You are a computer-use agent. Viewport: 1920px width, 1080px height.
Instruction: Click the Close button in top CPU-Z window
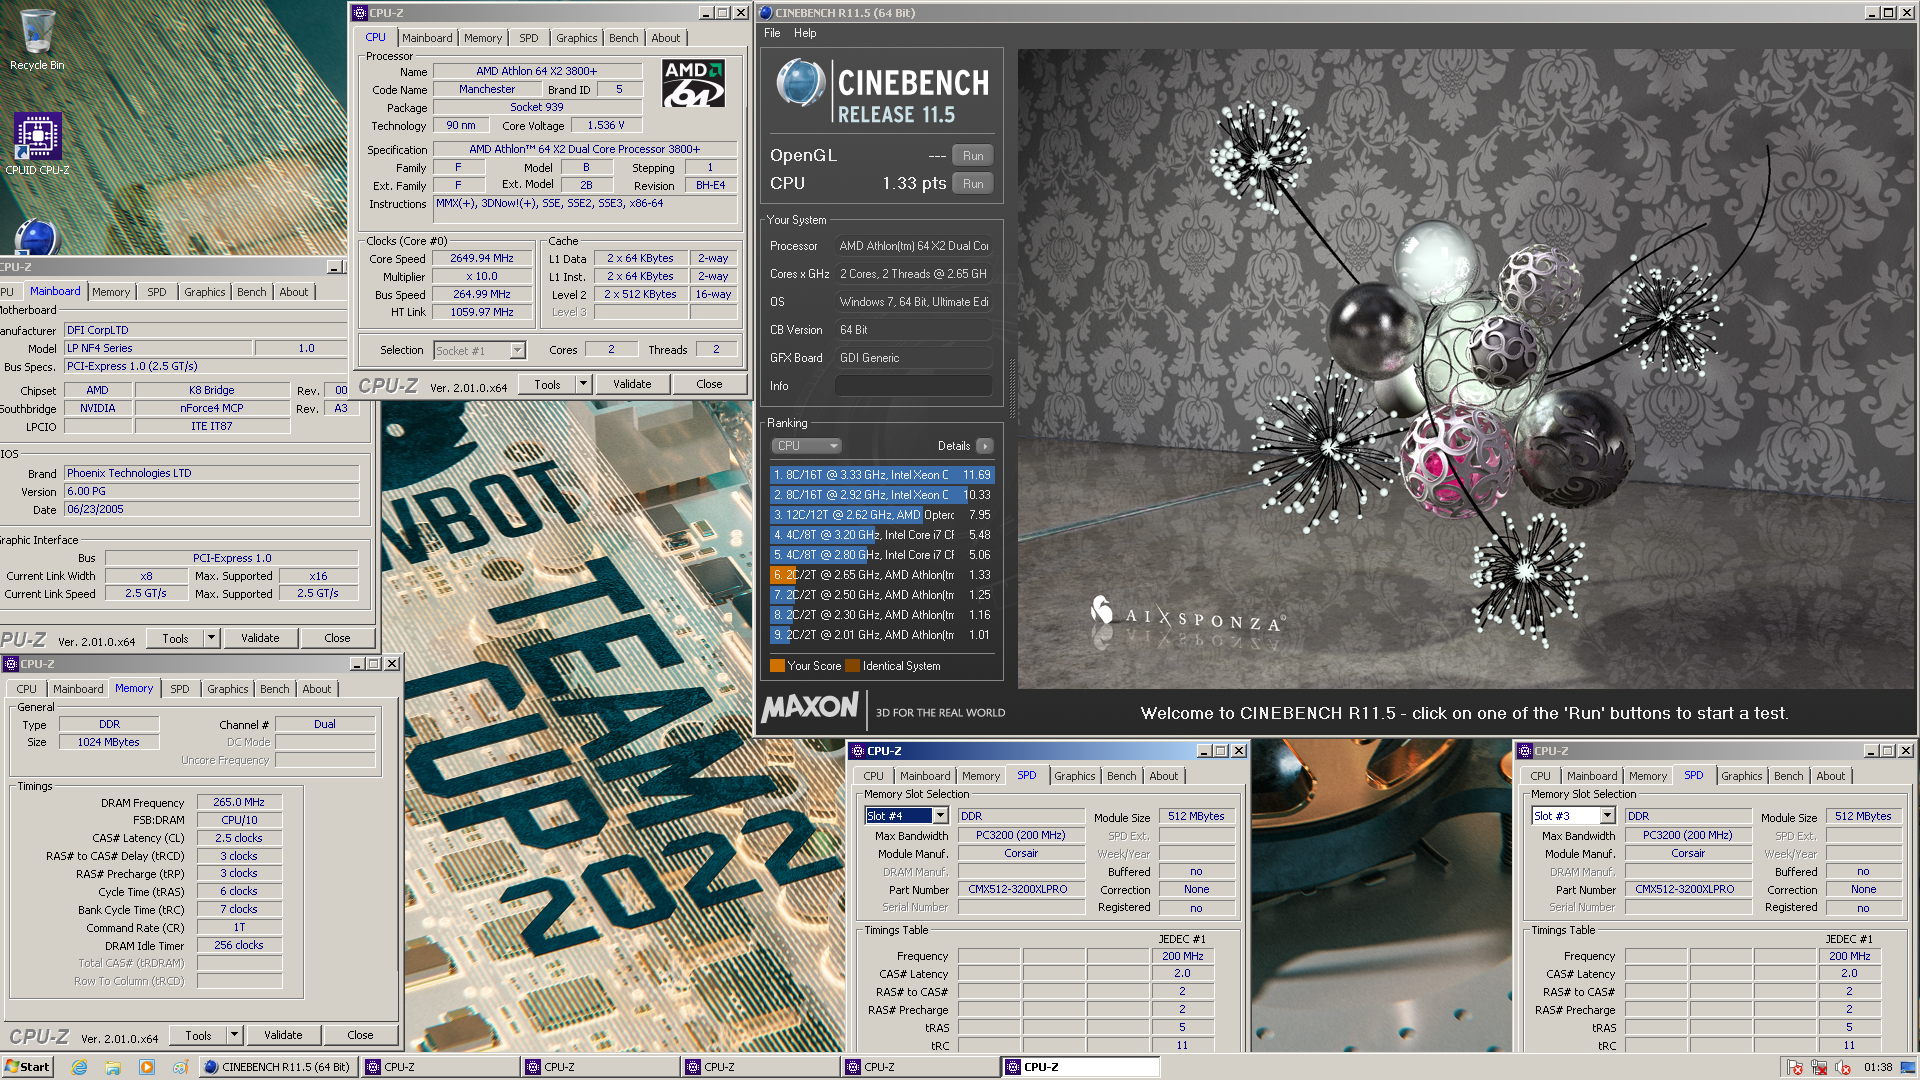point(709,384)
